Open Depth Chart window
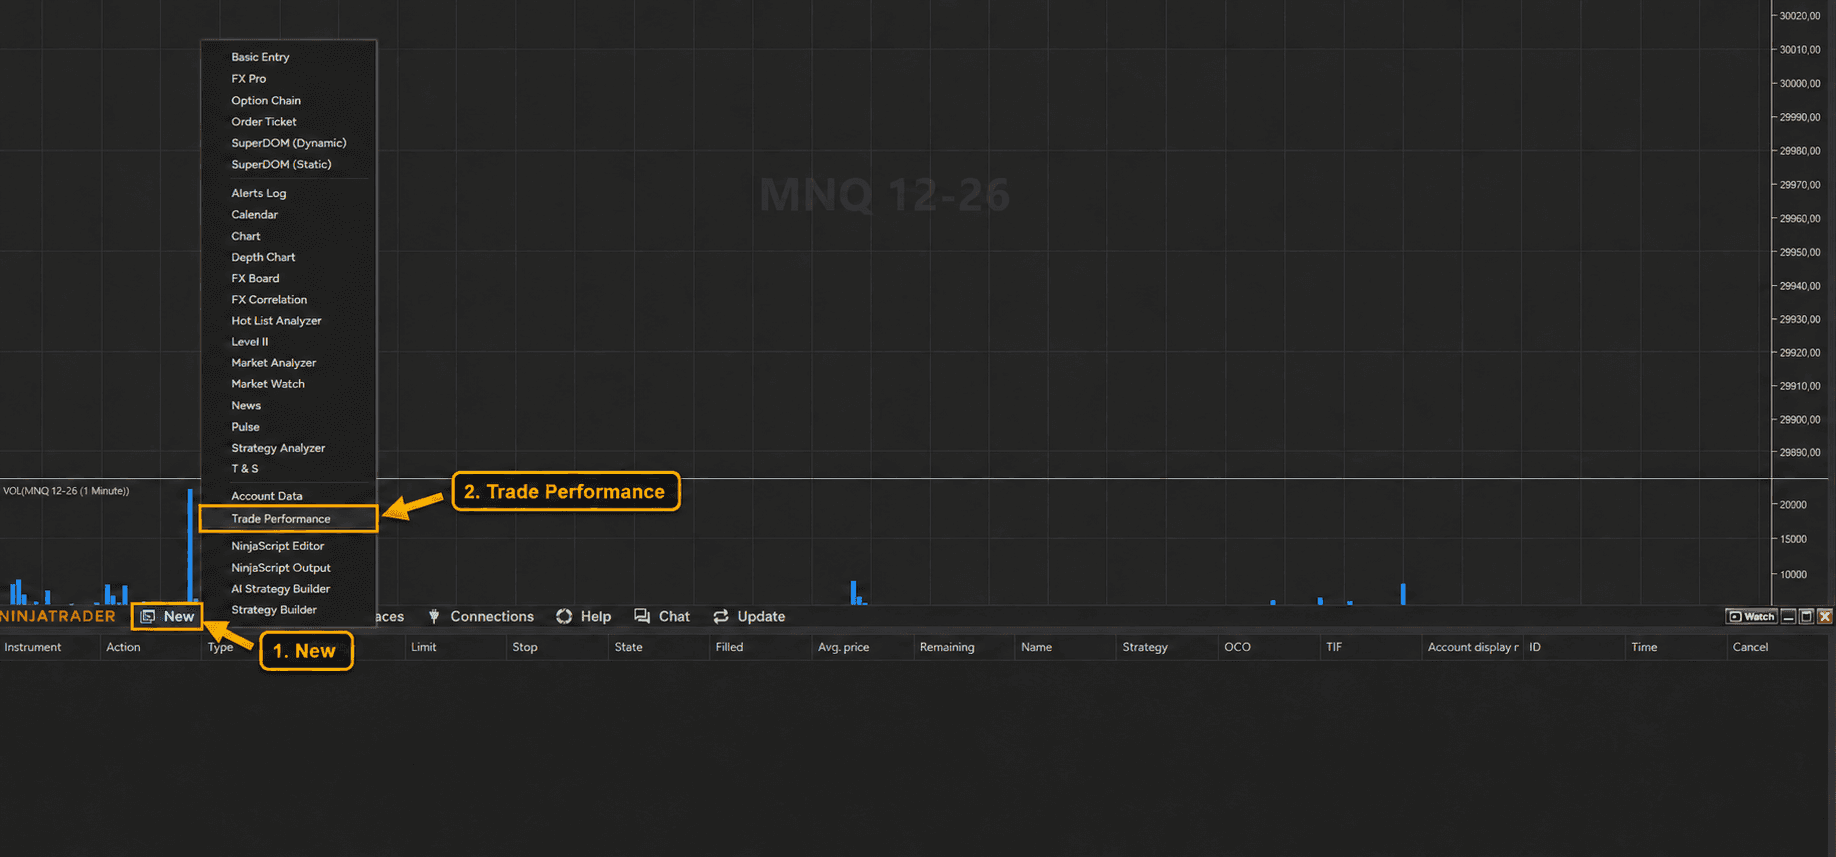Screen dimensions: 1836x857 (x=263, y=257)
